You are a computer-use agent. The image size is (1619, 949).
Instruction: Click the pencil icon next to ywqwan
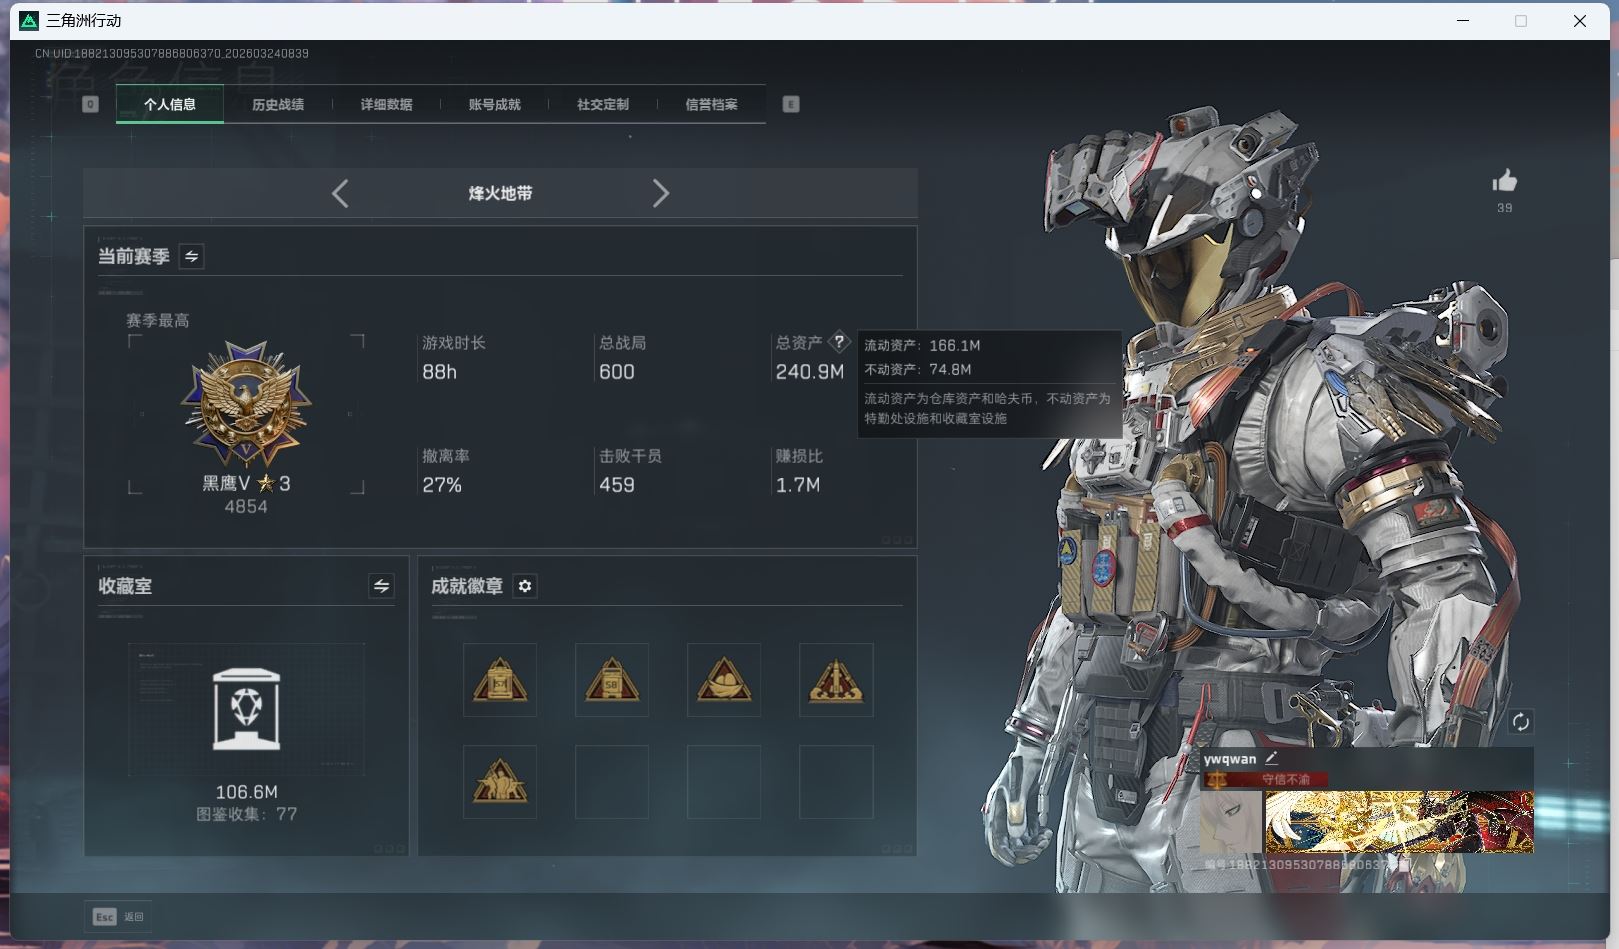(1271, 759)
